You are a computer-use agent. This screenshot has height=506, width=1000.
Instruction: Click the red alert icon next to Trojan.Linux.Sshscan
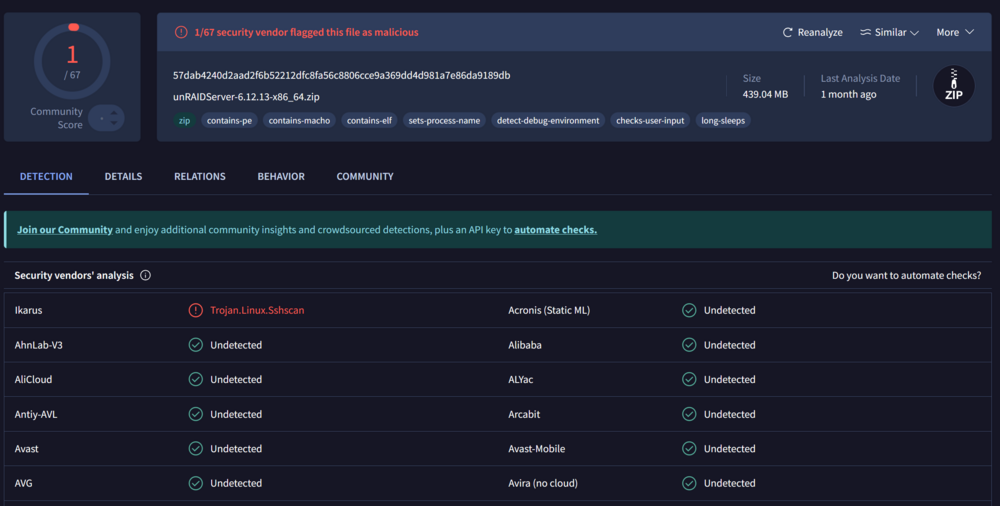pos(195,310)
